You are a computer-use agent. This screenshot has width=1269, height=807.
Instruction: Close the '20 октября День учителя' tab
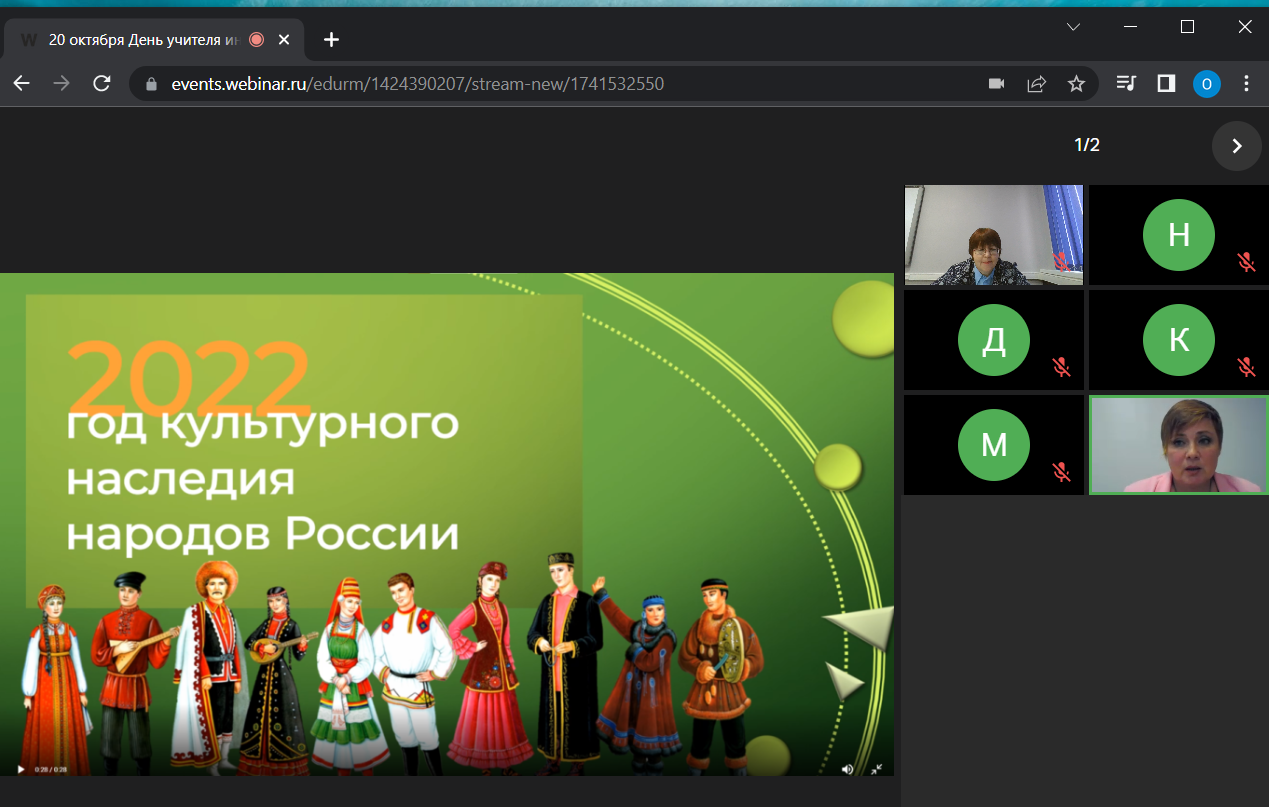(x=284, y=40)
